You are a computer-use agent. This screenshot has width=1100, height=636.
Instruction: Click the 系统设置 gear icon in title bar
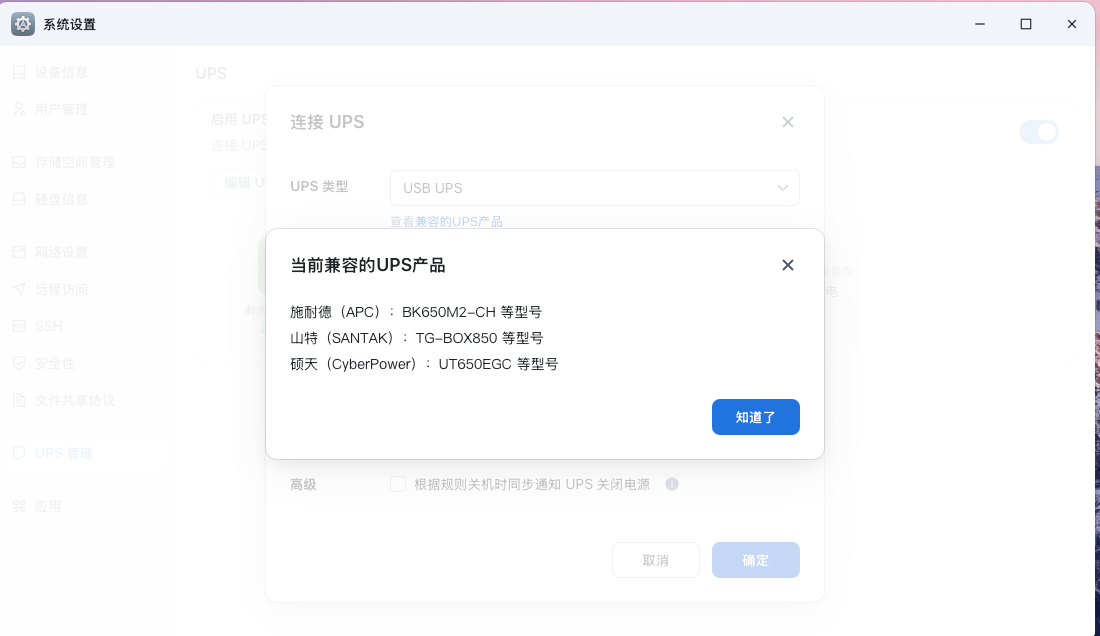coord(23,24)
